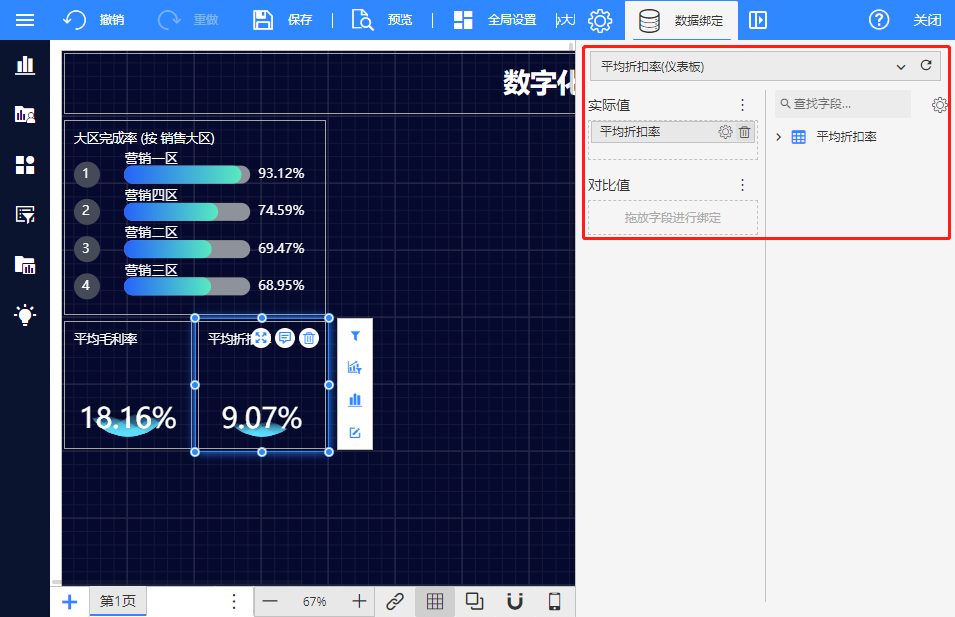This screenshot has height=617, width=955.
Task: Open 全局设置 global settings
Action: [x=494, y=20]
